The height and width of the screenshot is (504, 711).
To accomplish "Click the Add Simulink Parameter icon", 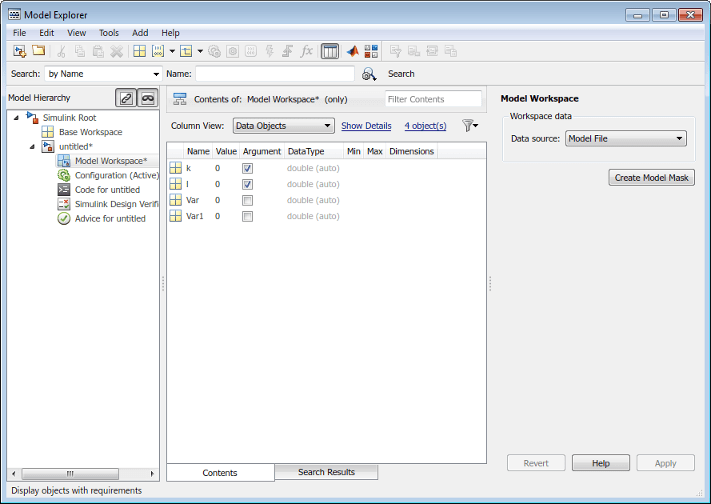I will click(158, 51).
